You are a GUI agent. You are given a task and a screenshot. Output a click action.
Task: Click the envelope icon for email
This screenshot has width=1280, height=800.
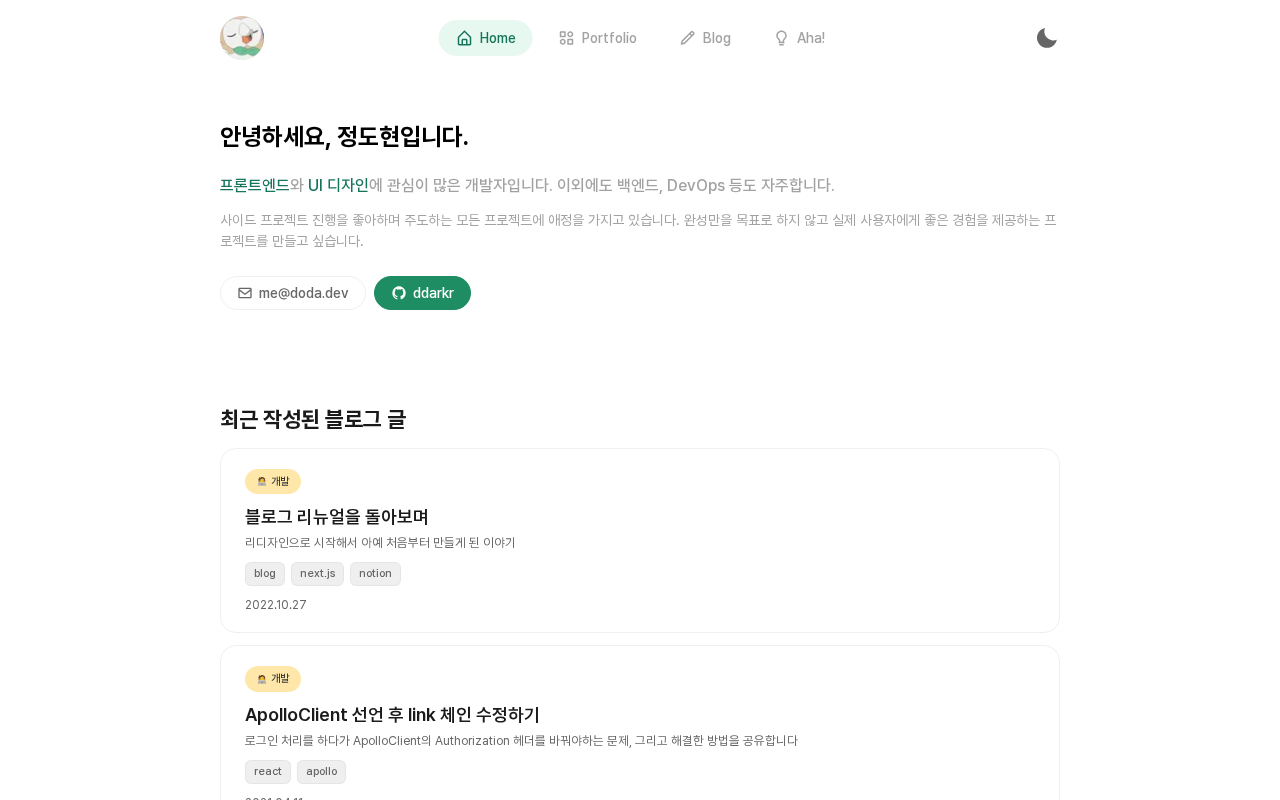point(245,293)
